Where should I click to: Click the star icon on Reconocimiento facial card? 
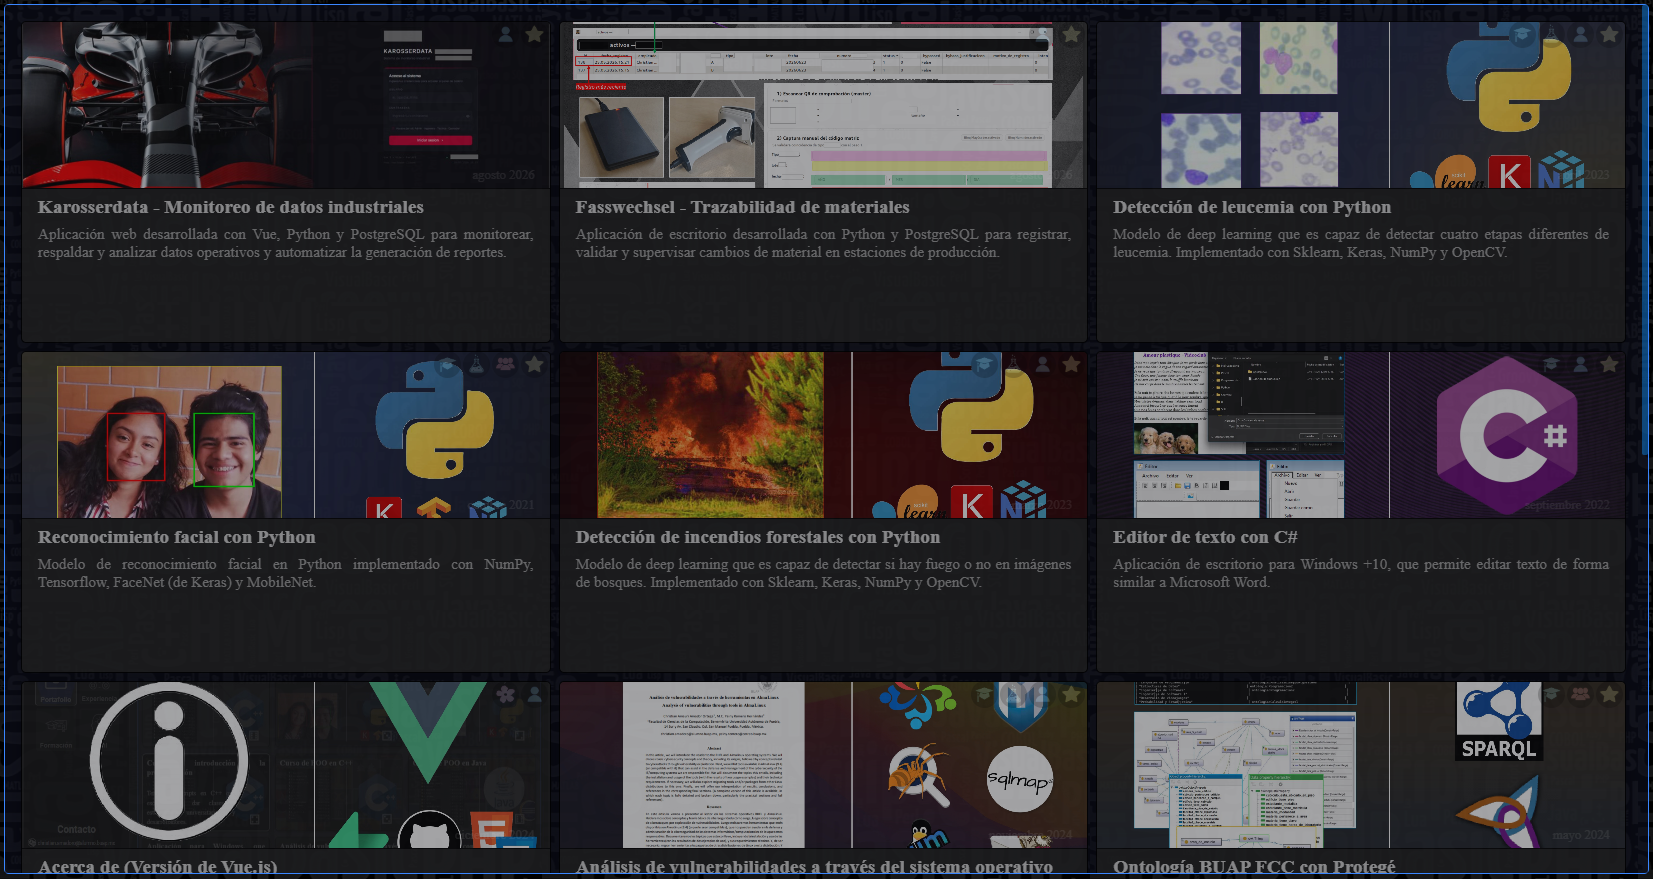click(535, 365)
